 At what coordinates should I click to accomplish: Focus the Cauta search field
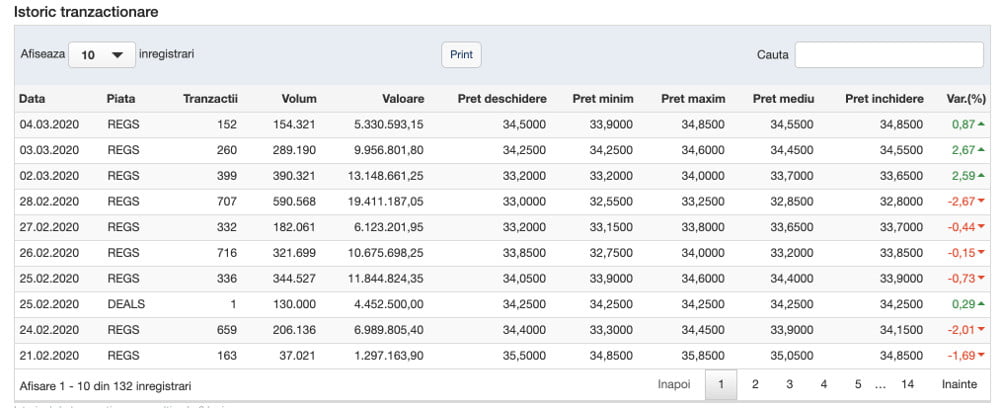click(x=888, y=55)
